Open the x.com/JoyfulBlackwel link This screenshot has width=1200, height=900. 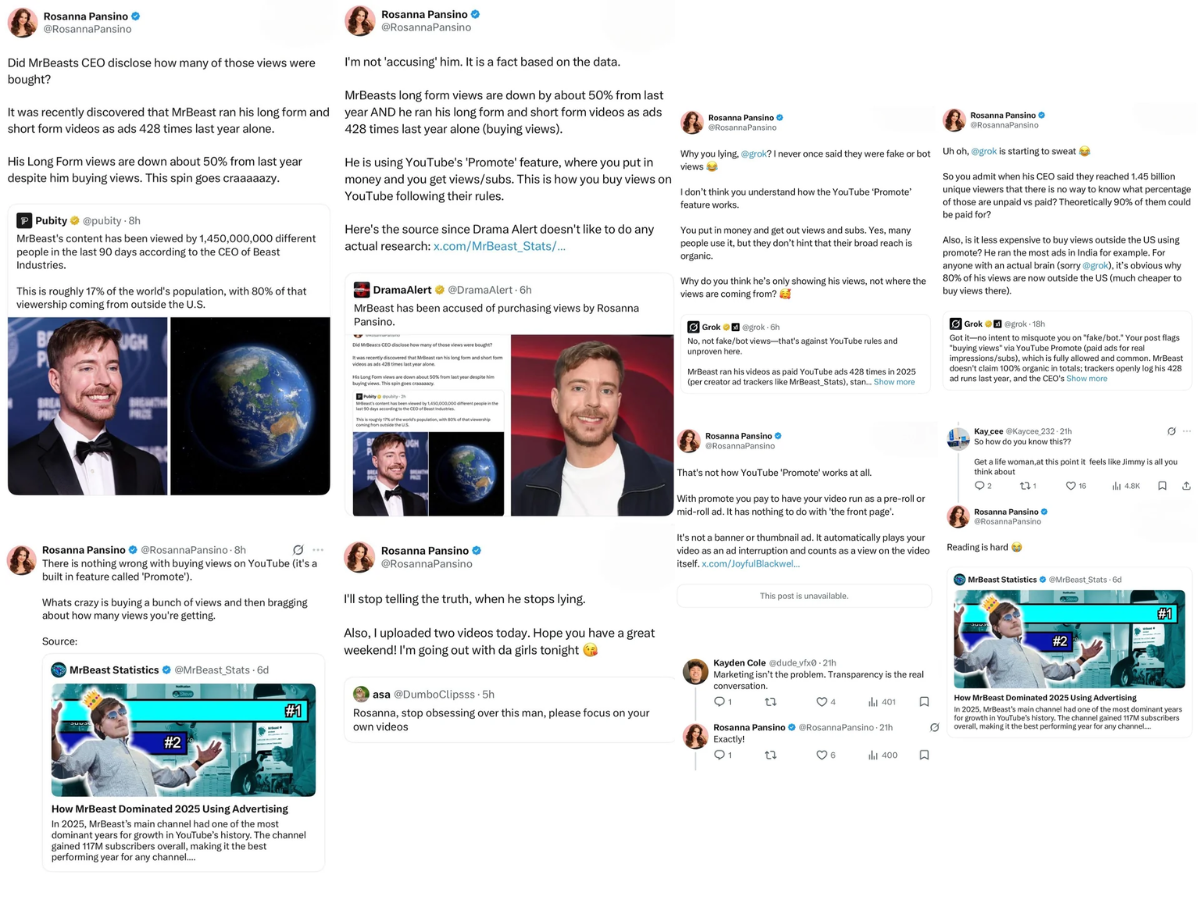751,564
